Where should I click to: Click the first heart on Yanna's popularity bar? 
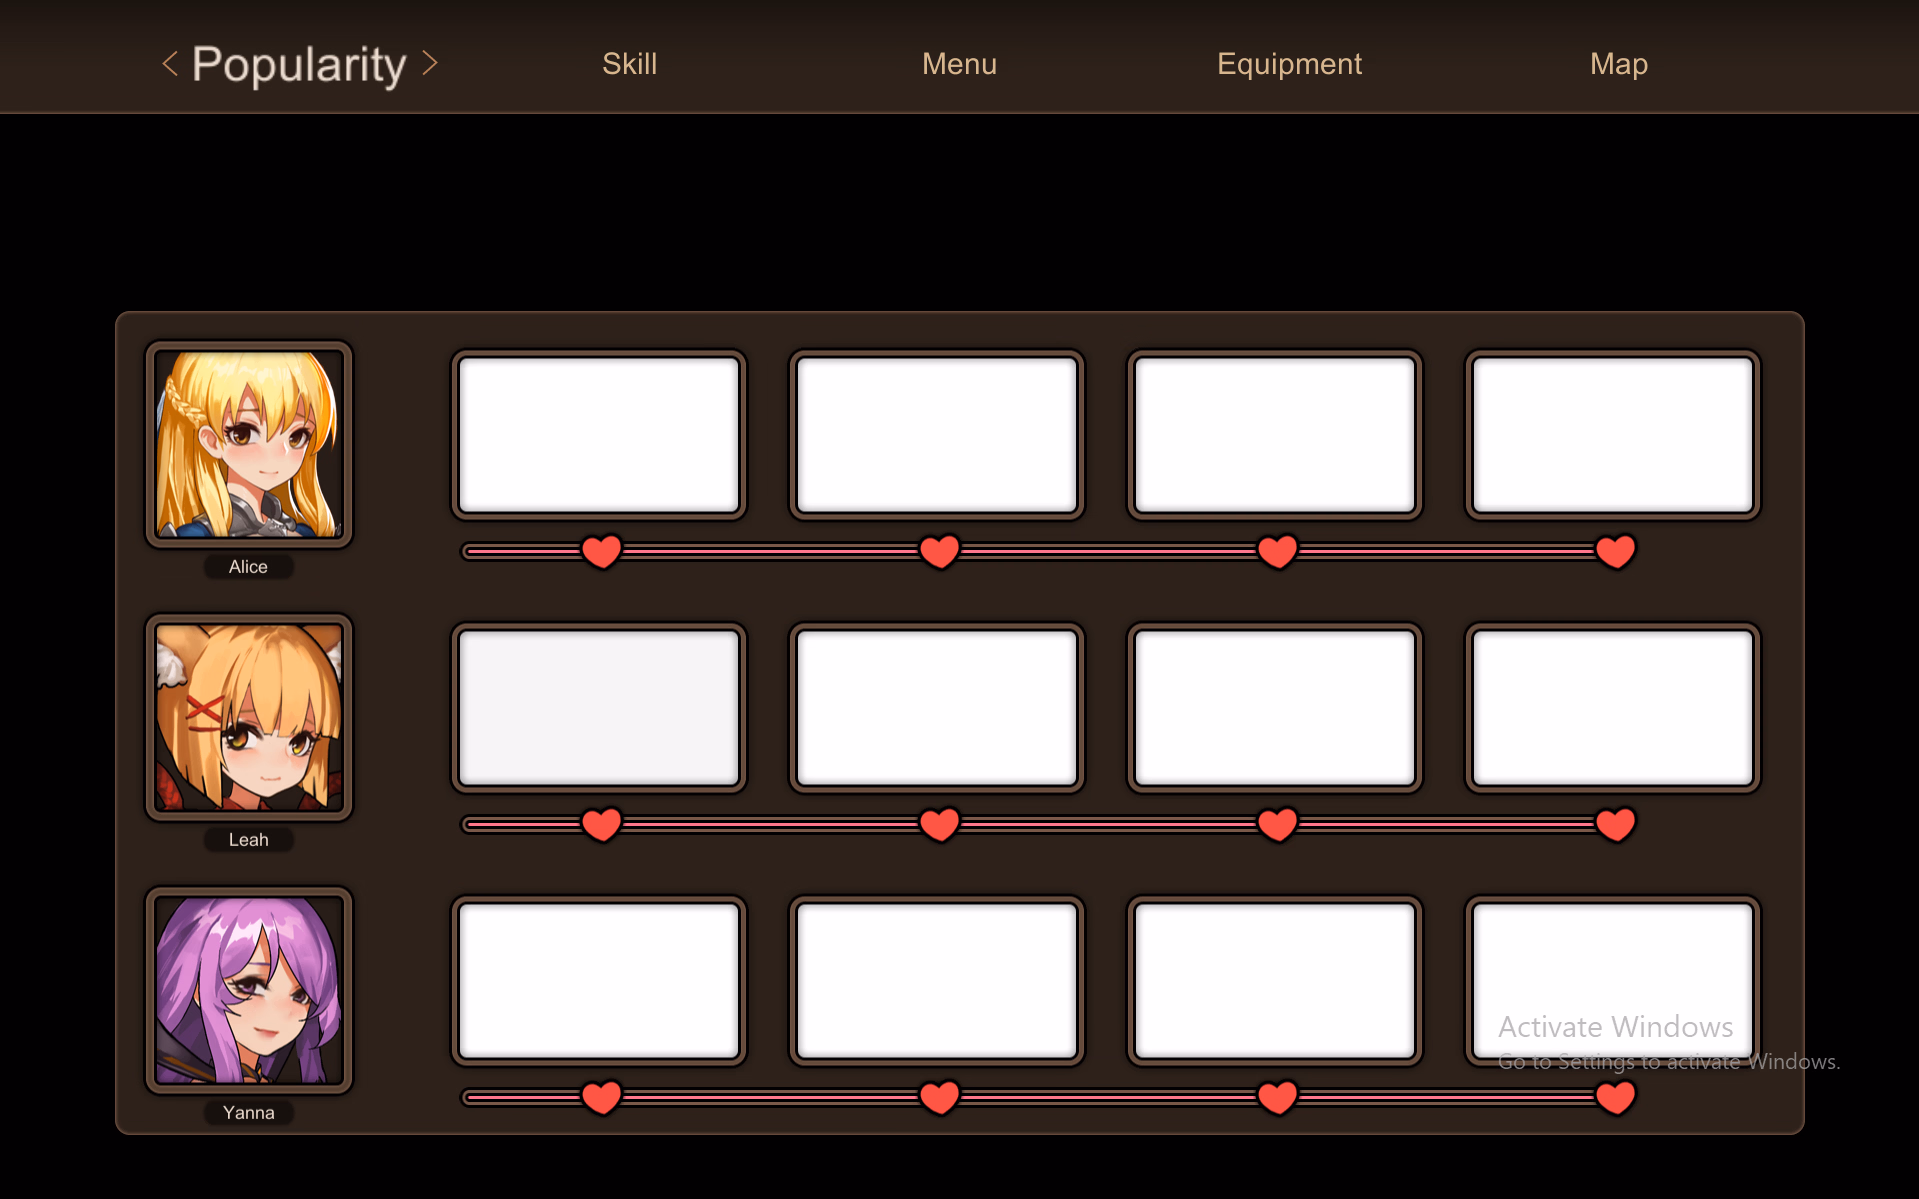point(601,1097)
